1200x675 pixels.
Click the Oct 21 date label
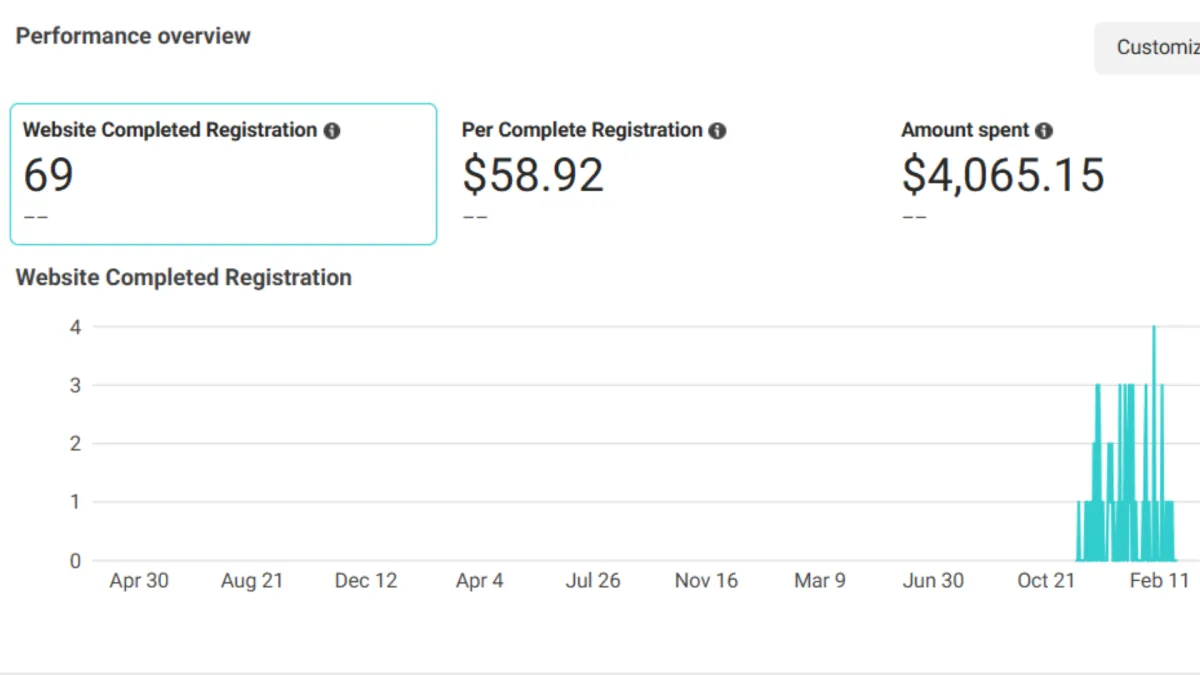point(1046,581)
